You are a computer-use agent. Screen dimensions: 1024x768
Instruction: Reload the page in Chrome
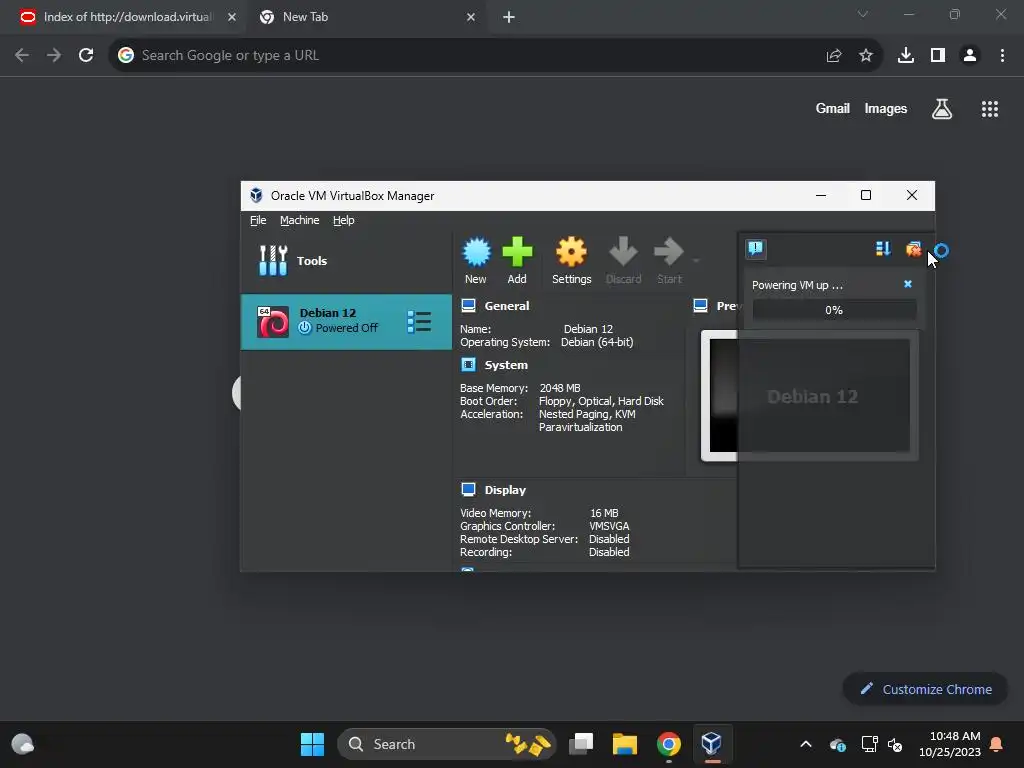pyautogui.click(x=86, y=56)
